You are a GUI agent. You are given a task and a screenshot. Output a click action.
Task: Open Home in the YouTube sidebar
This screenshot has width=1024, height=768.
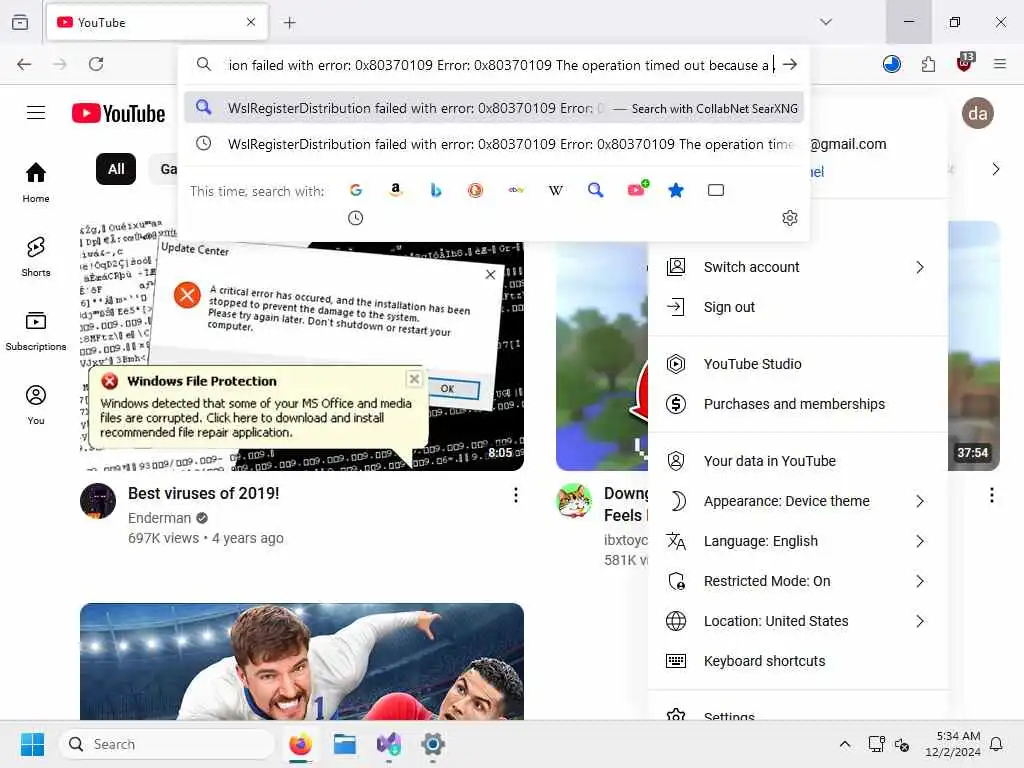click(36, 182)
